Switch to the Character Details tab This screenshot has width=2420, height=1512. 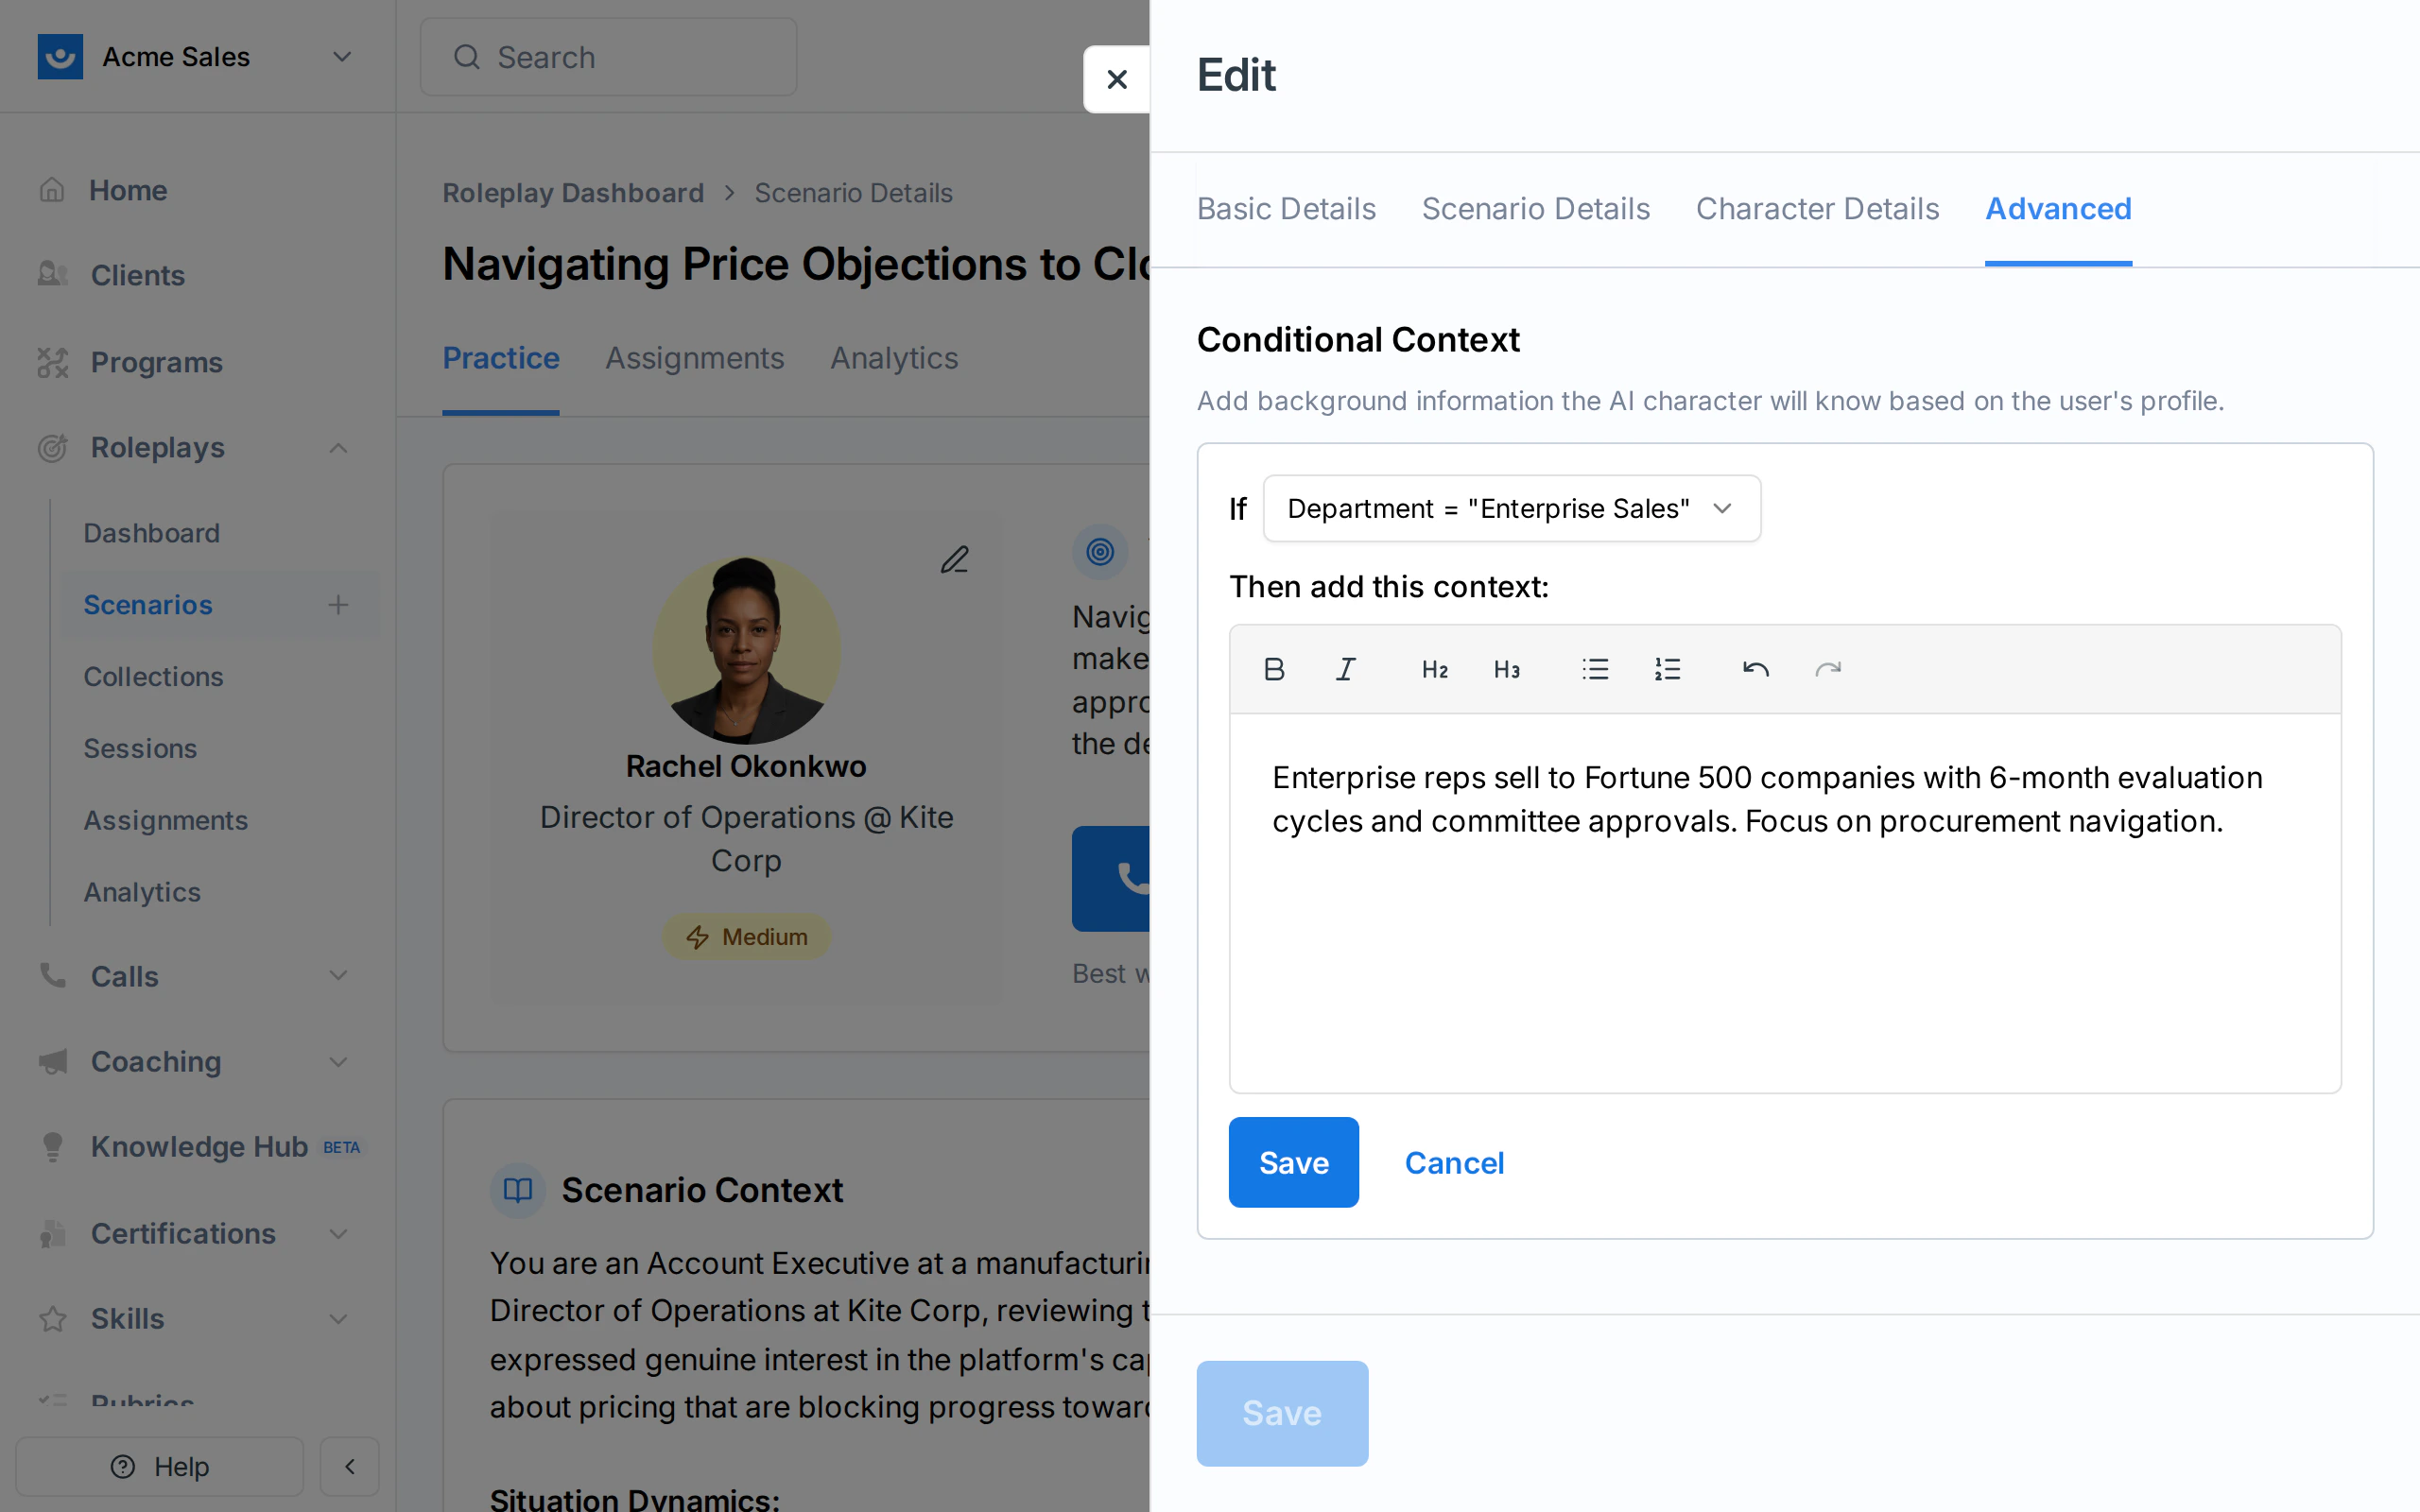click(x=1817, y=209)
